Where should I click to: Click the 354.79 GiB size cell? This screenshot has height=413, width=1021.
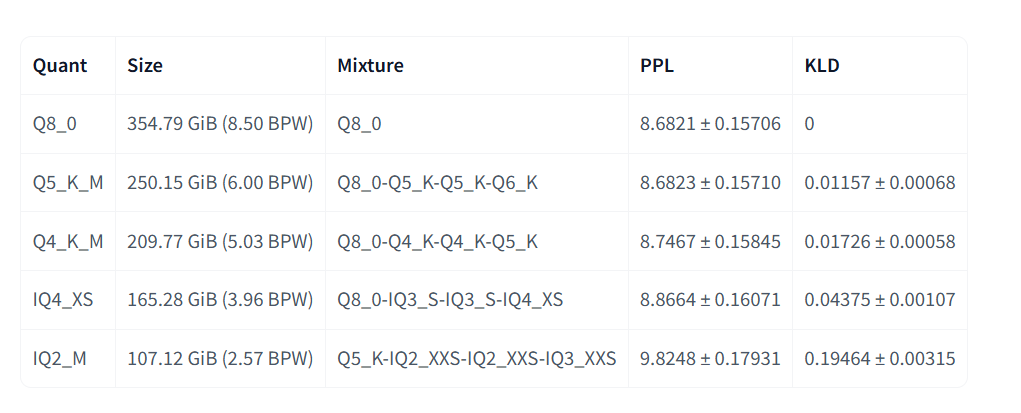click(x=220, y=124)
